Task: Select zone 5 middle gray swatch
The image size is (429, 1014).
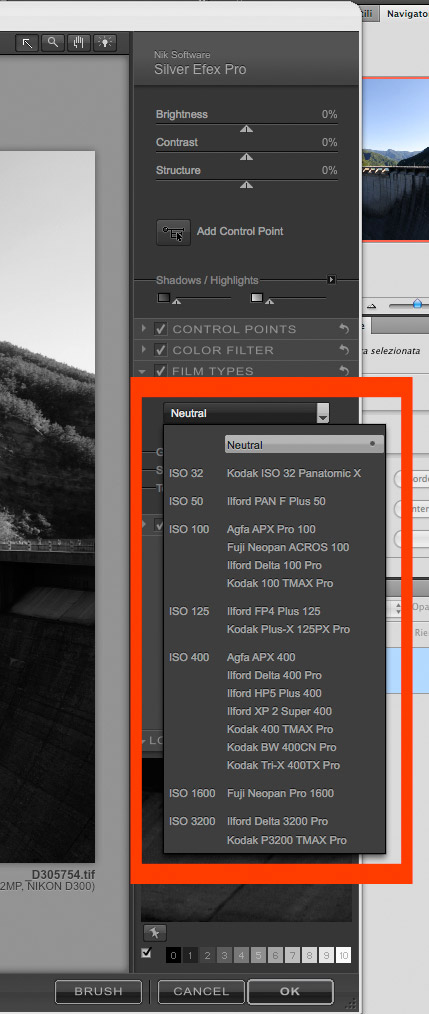Action: pos(256,955)
